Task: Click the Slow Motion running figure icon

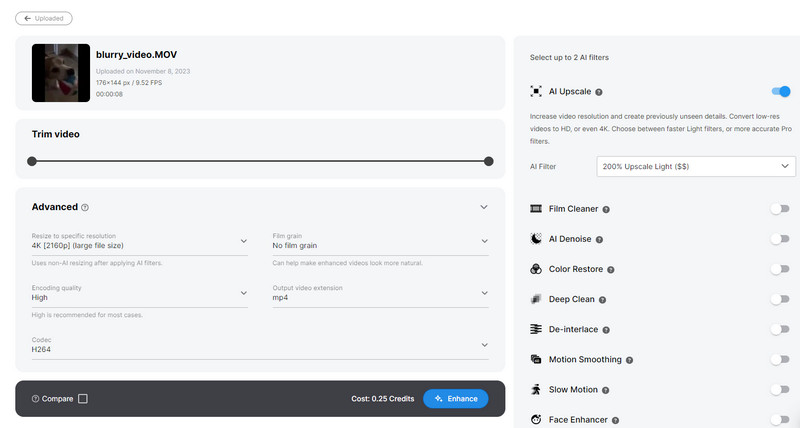Action: 537,389
